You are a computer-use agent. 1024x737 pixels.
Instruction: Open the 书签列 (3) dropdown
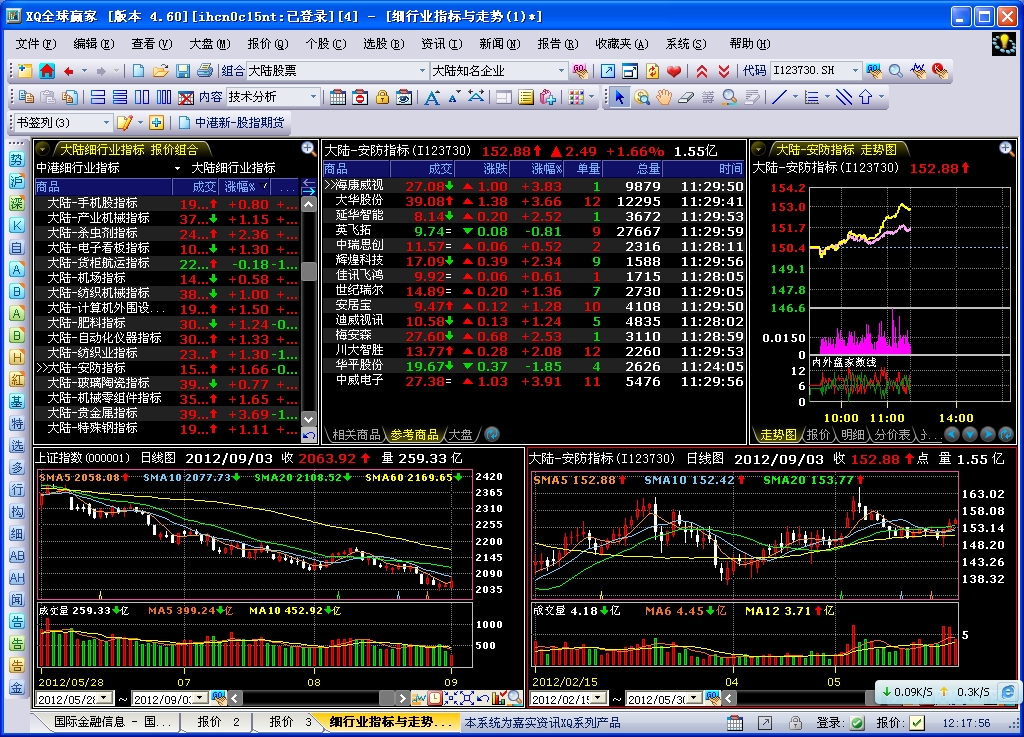106,122
